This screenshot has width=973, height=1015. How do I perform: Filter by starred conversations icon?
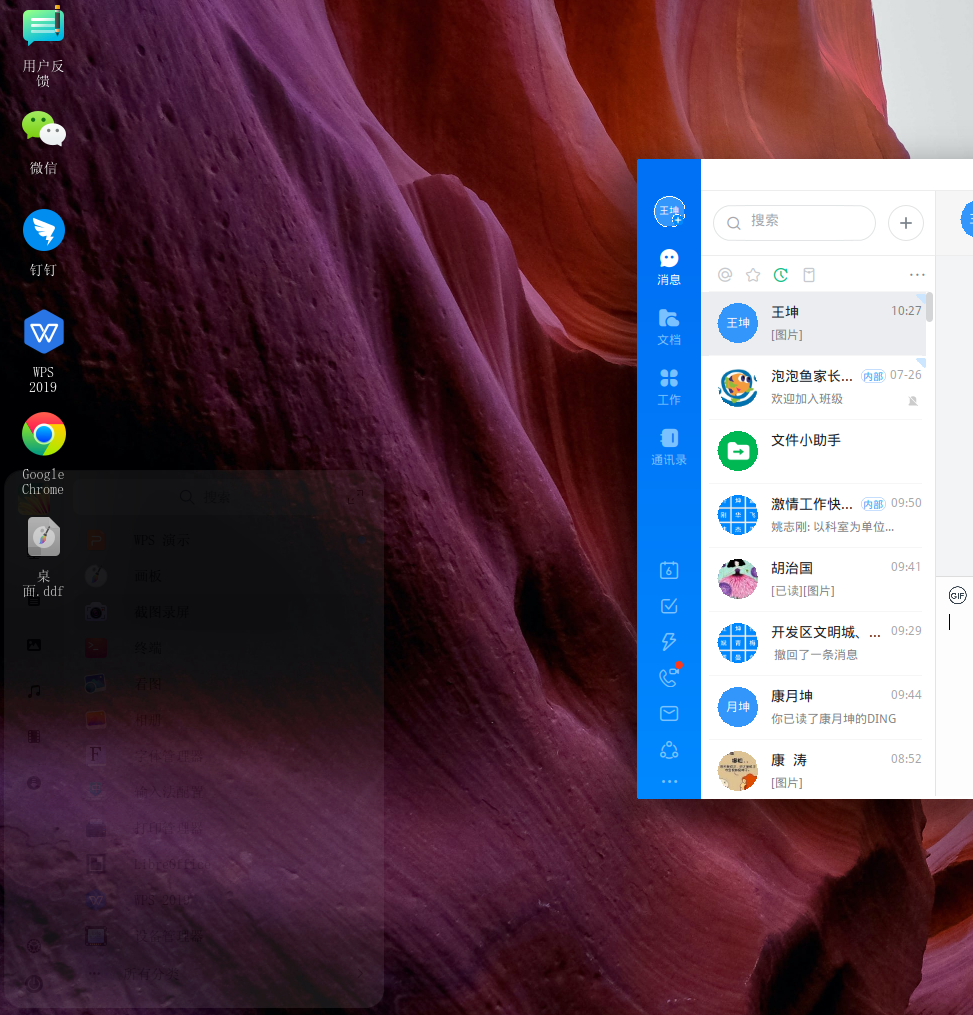(x=753, y=275)
